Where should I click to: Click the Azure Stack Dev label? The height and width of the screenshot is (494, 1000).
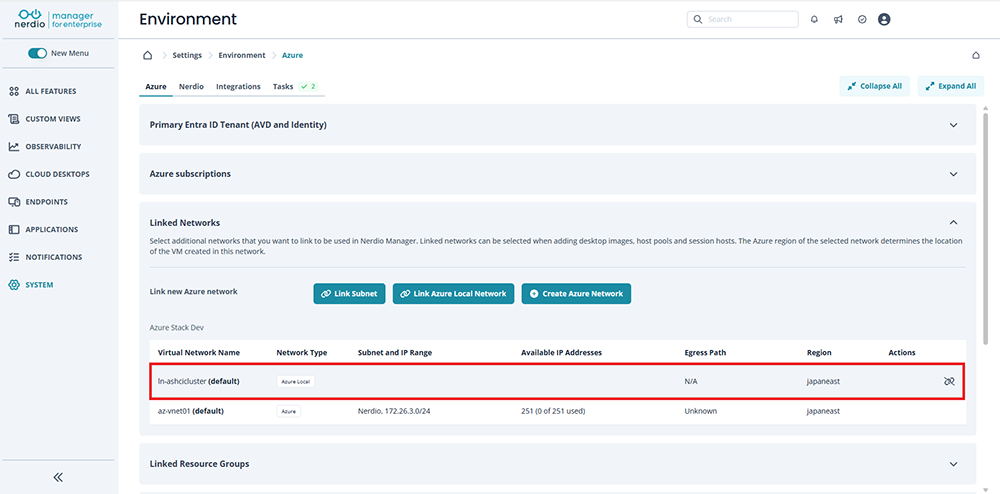(x=176, y=328)
